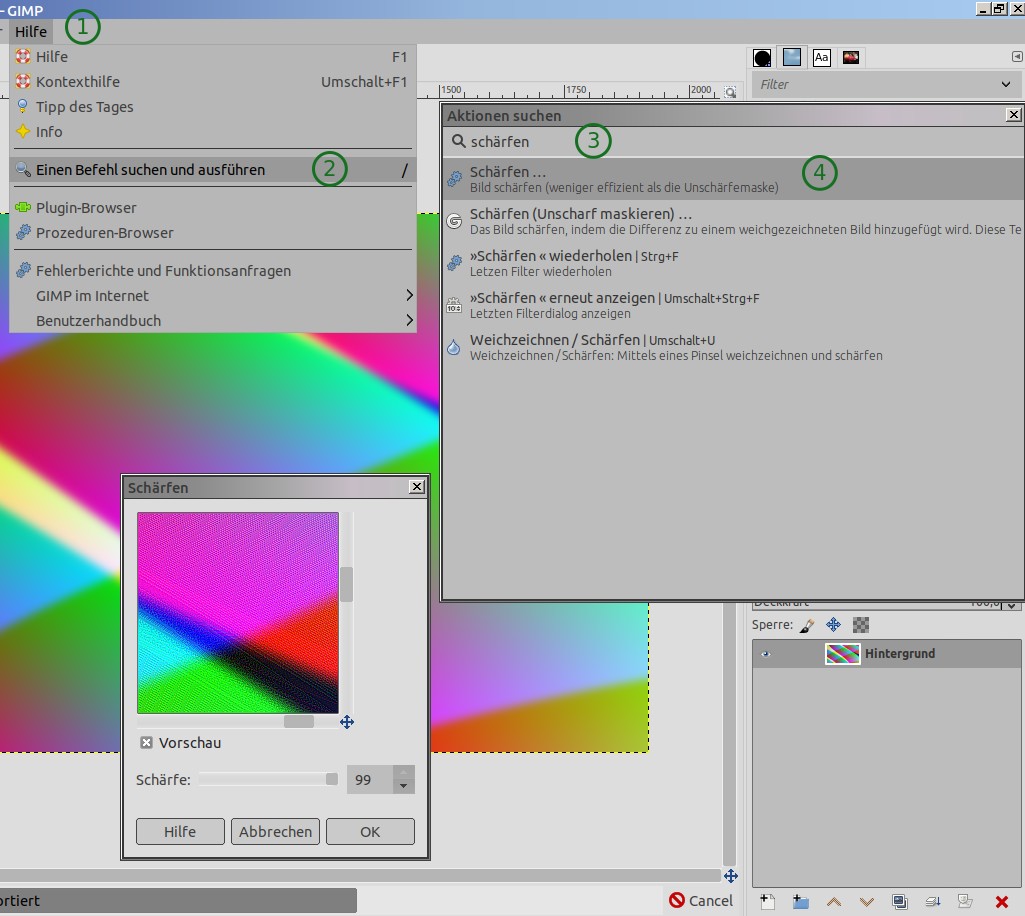Create a new layer group
1025x916 pixels.
click(x=800, y=902)
